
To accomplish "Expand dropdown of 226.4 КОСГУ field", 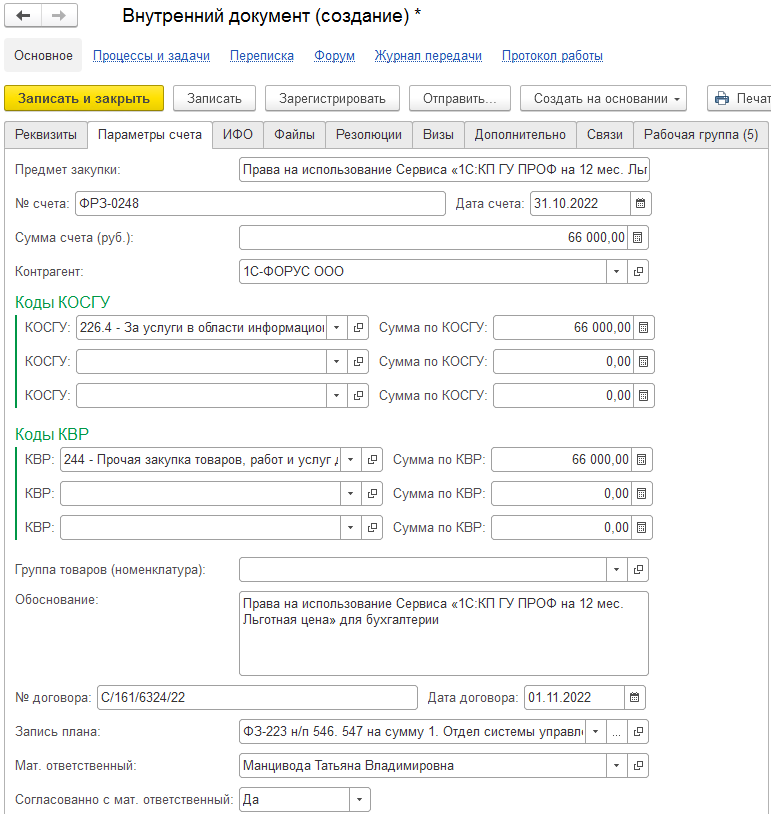I will pos(336,328).
